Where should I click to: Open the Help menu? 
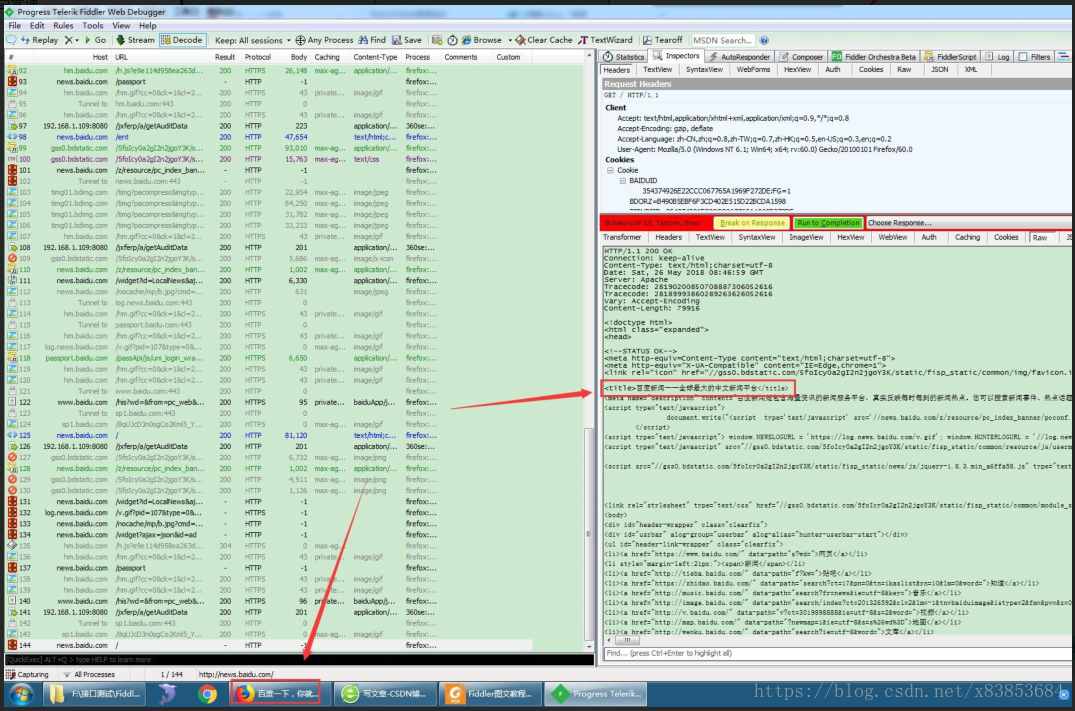[147, 26]
